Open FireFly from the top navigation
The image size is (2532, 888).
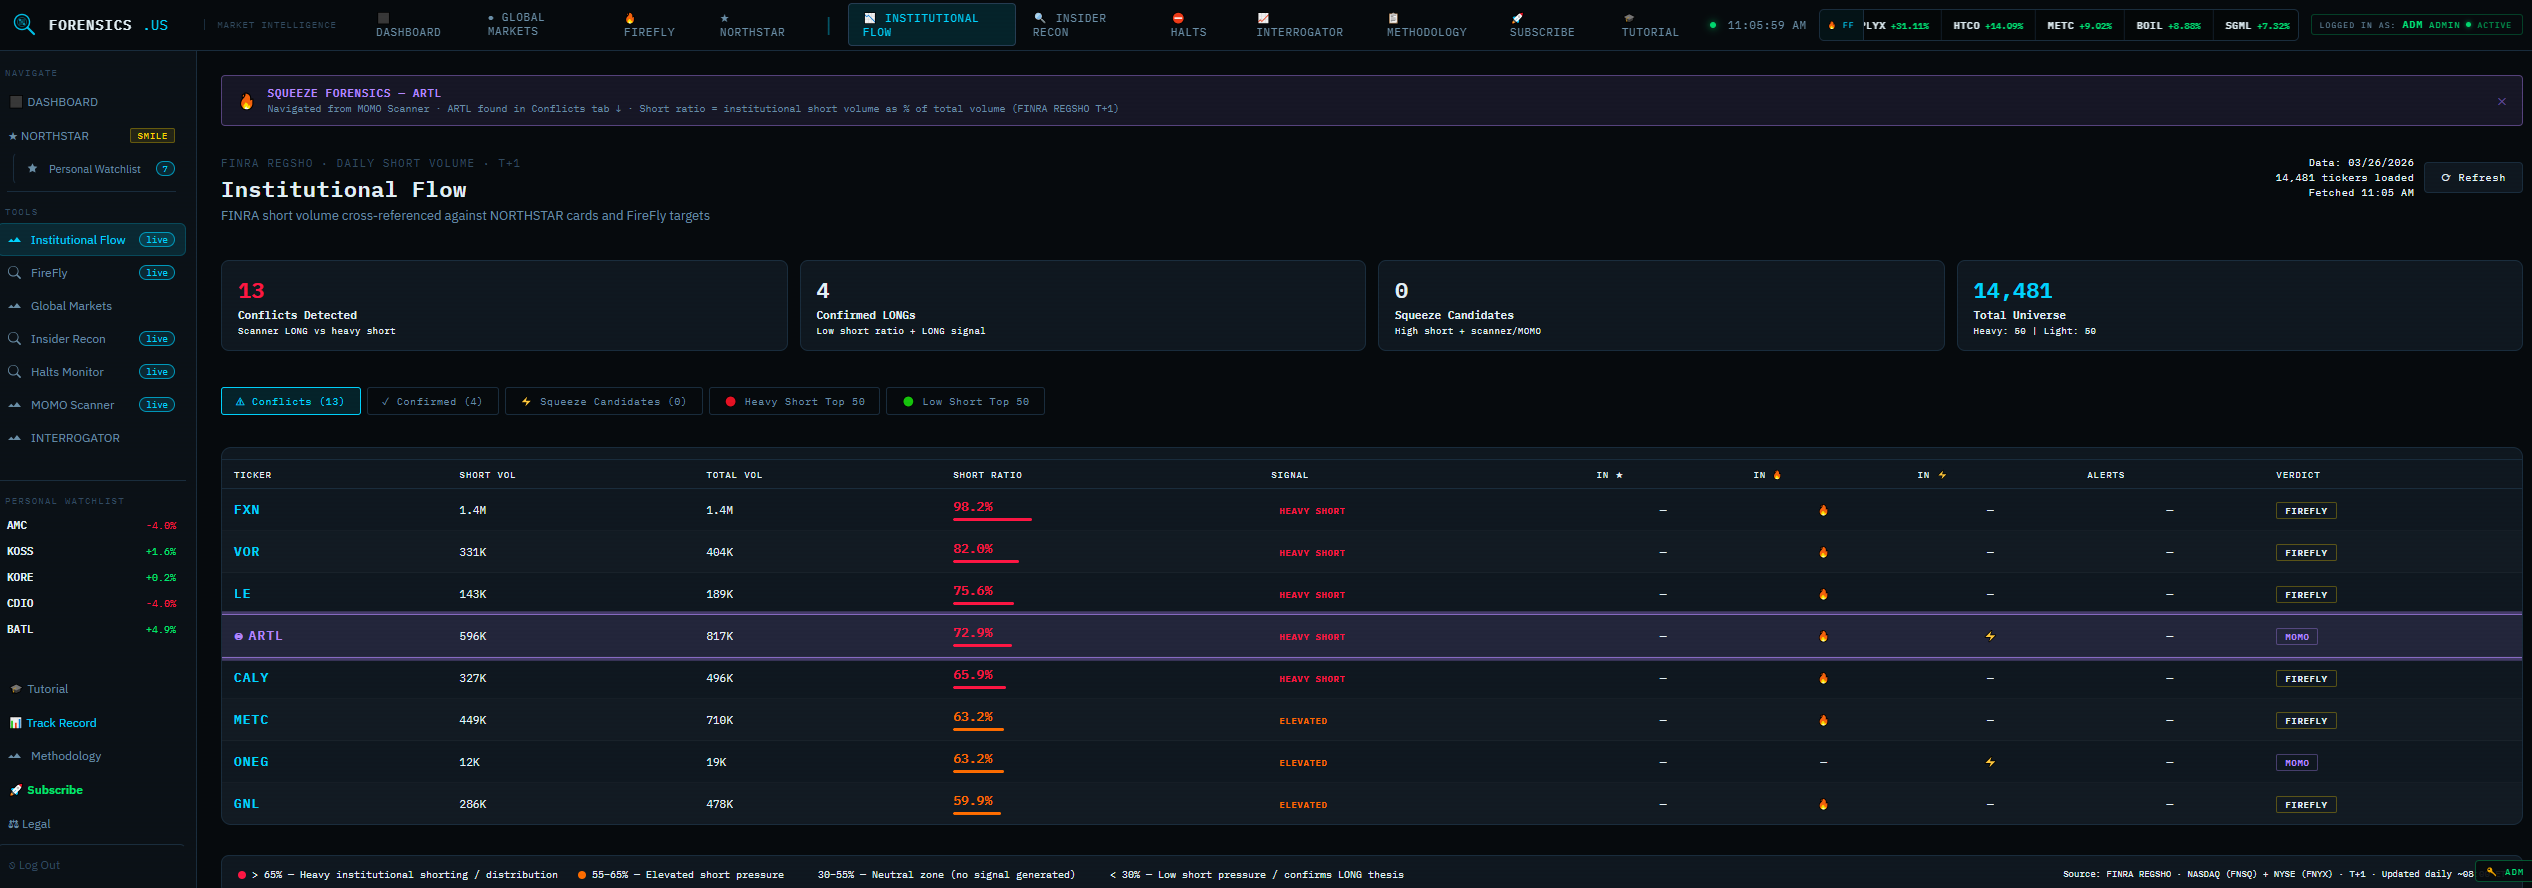point(649,25)
